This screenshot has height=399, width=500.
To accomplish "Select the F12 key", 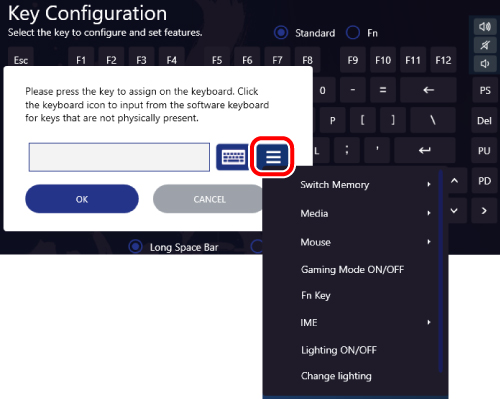I will pos(443,60).
